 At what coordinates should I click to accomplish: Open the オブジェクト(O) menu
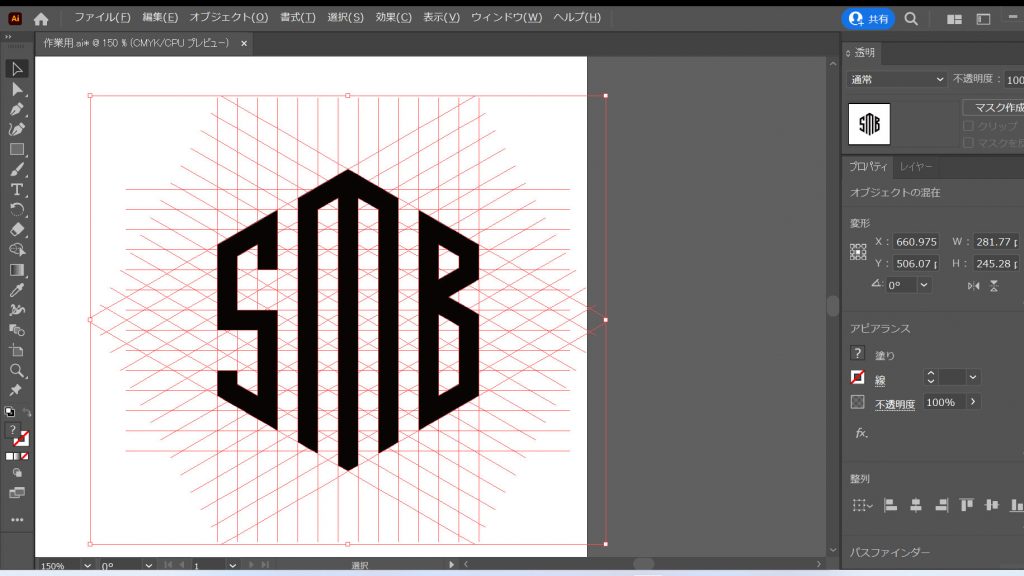tap(229, 18)
